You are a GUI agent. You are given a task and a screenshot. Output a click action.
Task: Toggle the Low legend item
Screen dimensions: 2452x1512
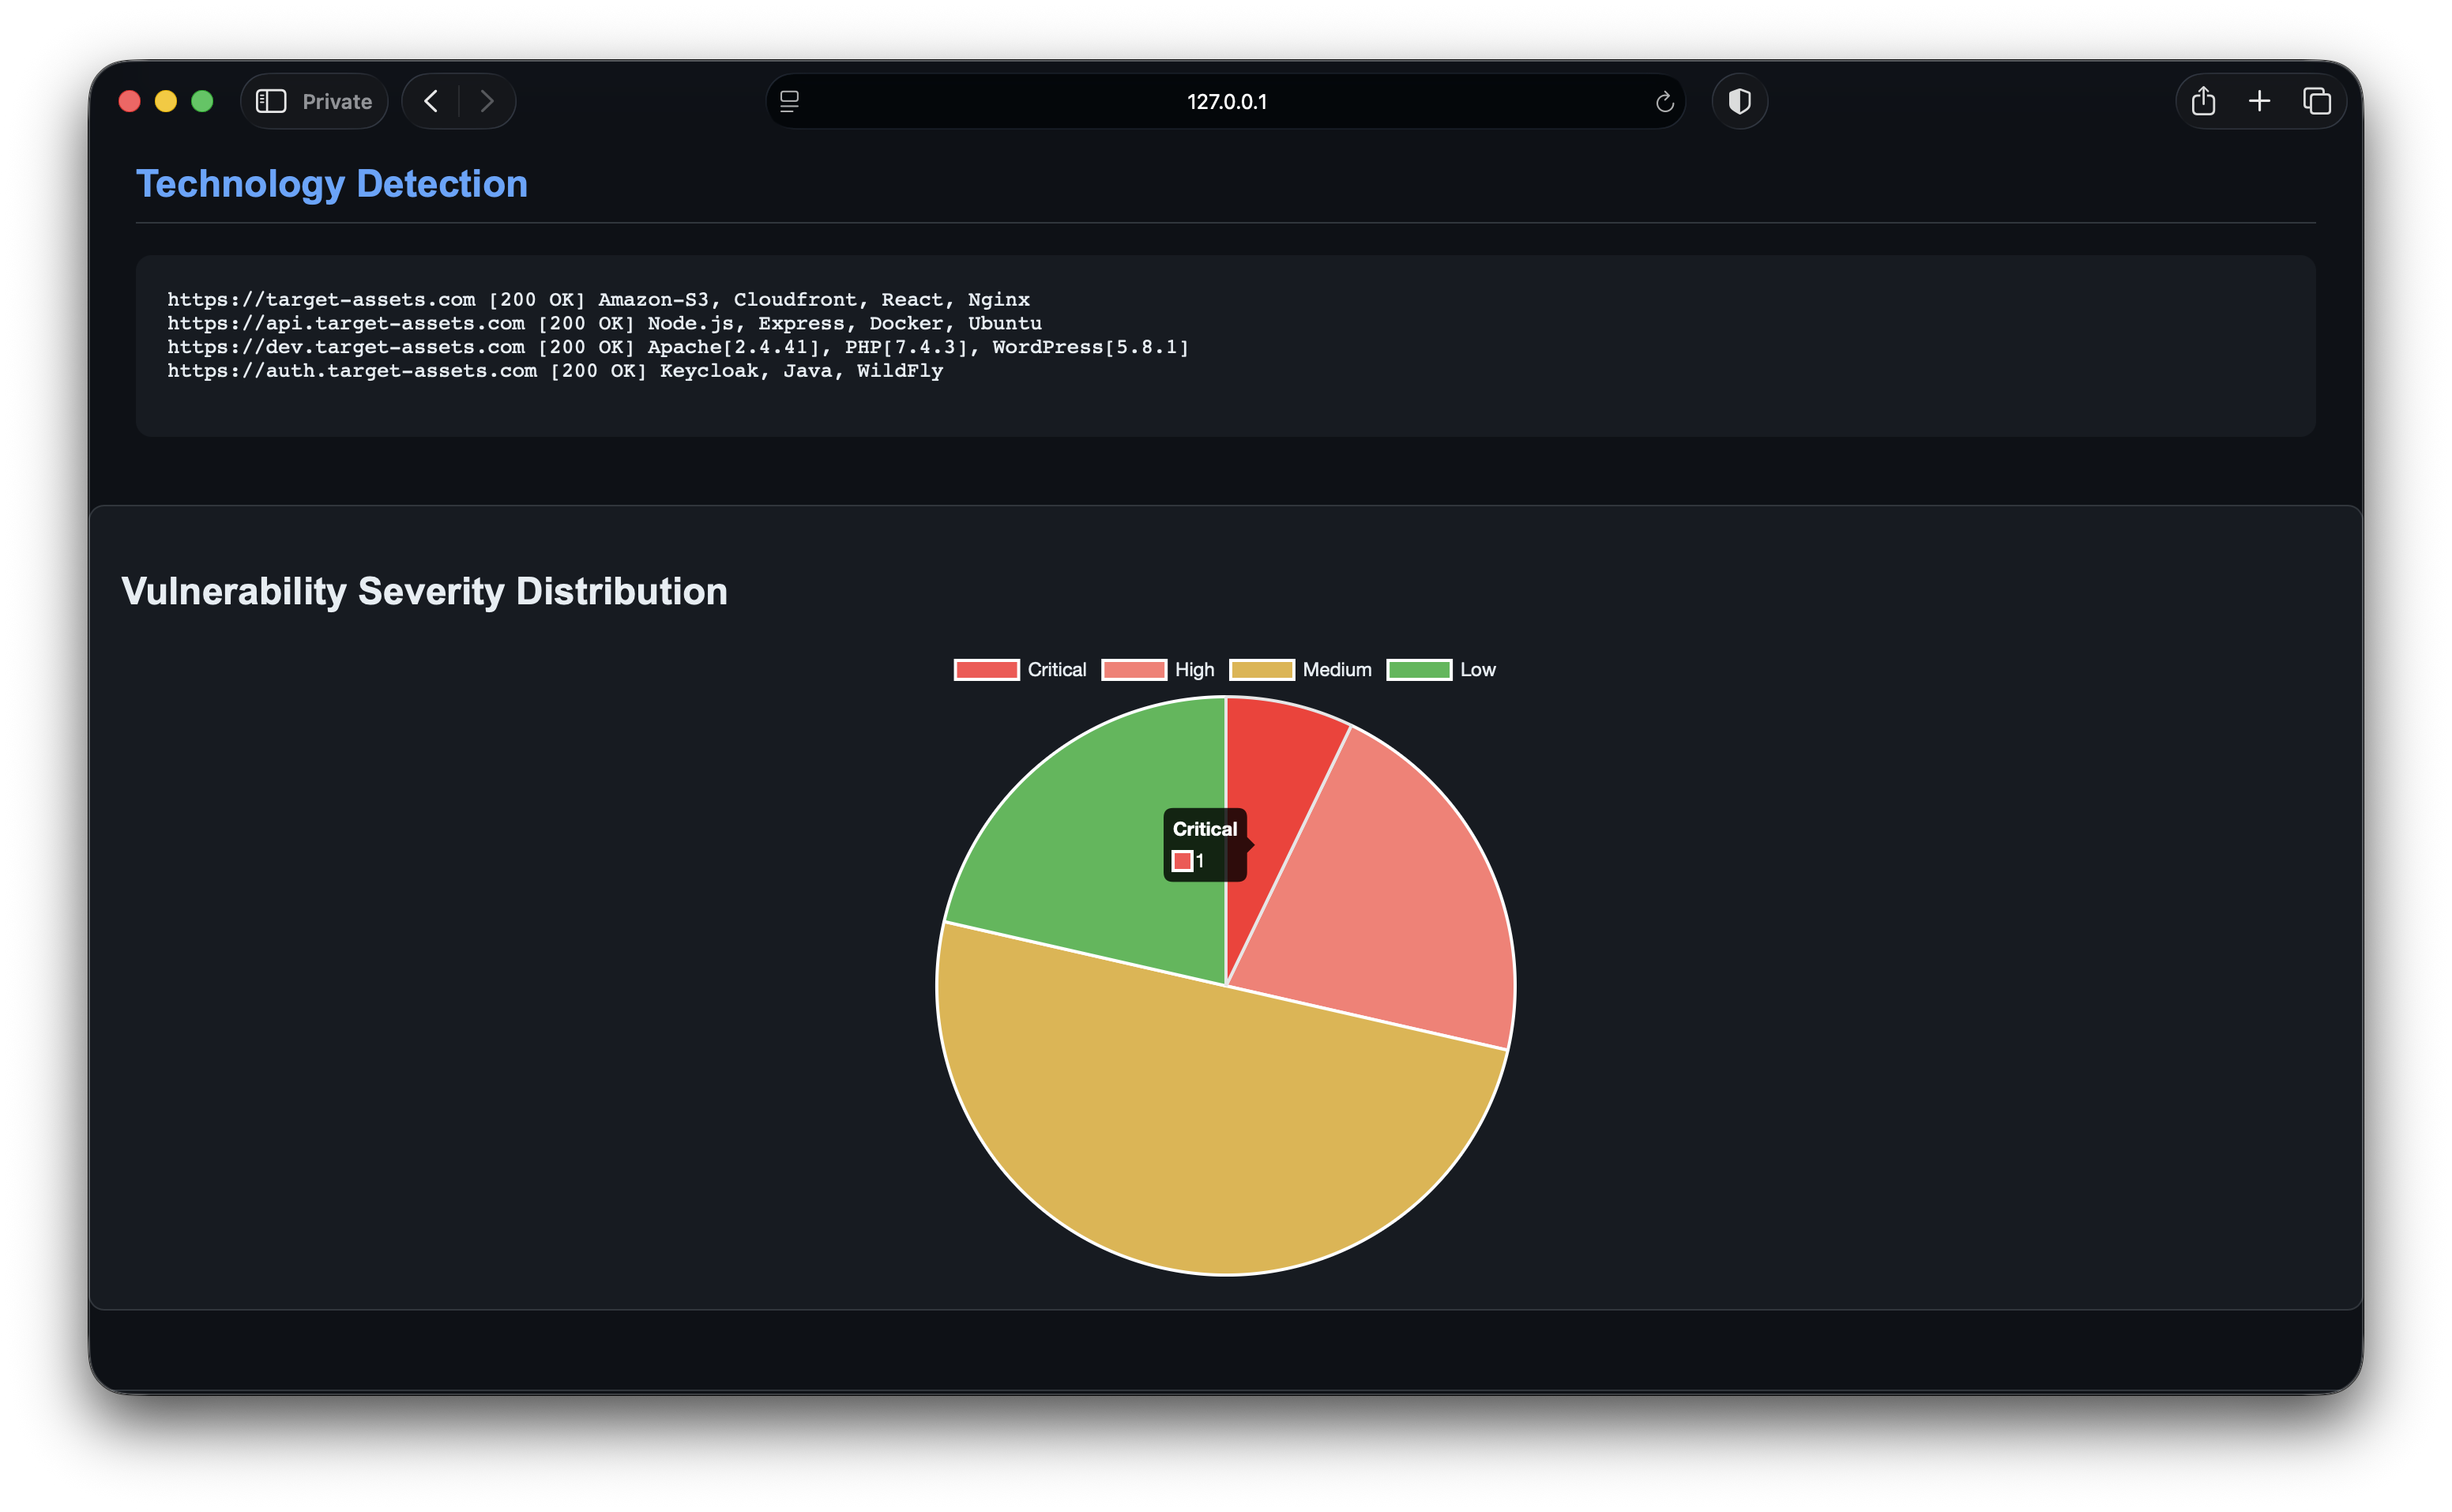(1441, 670)
